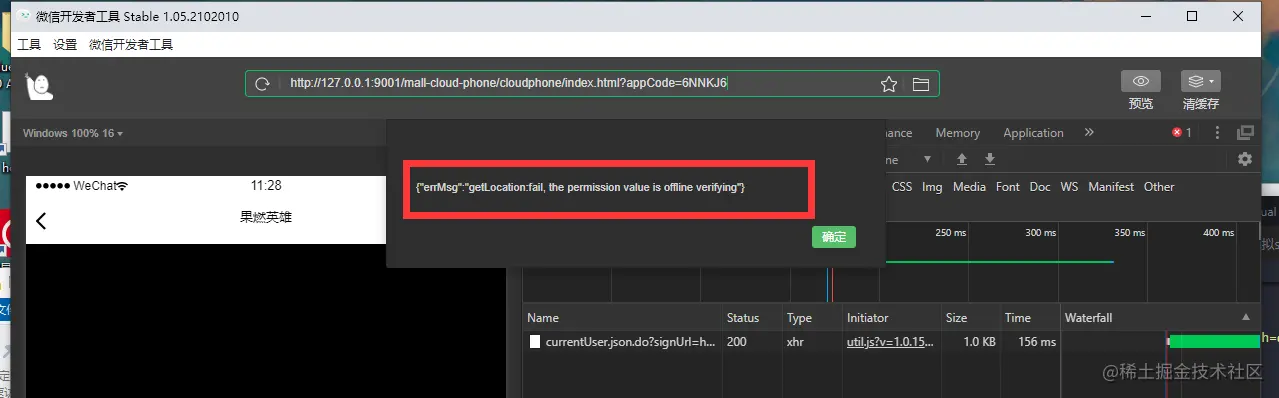Go back with the simulator back arrow
1279x398 pixels.
point(41,220)
